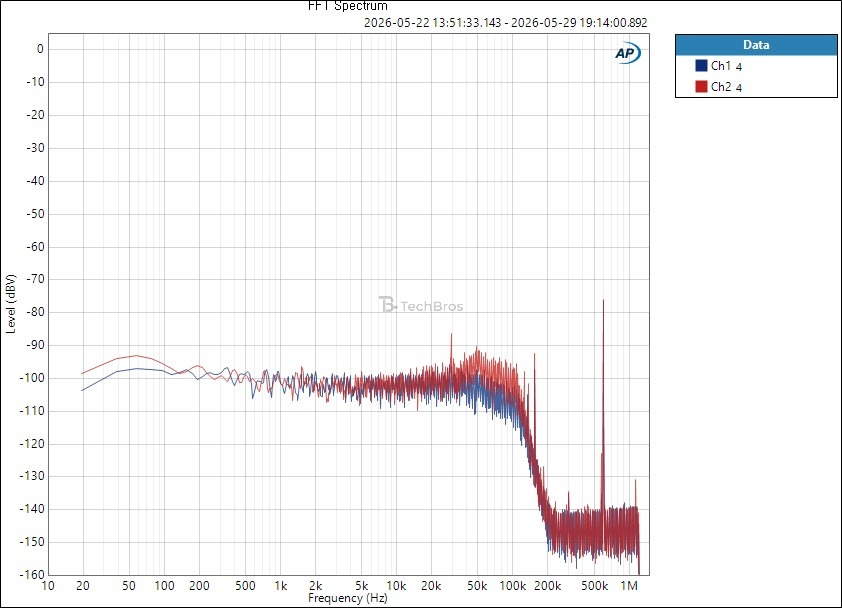Screen dimensions: 842x608
Task: Click the Ch2 legend entry
Action: [x=726, y=87]
